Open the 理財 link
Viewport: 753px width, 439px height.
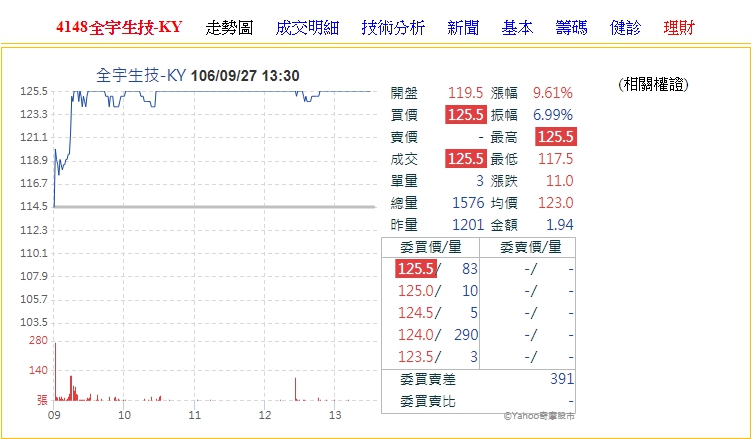(x=679, y=27)
